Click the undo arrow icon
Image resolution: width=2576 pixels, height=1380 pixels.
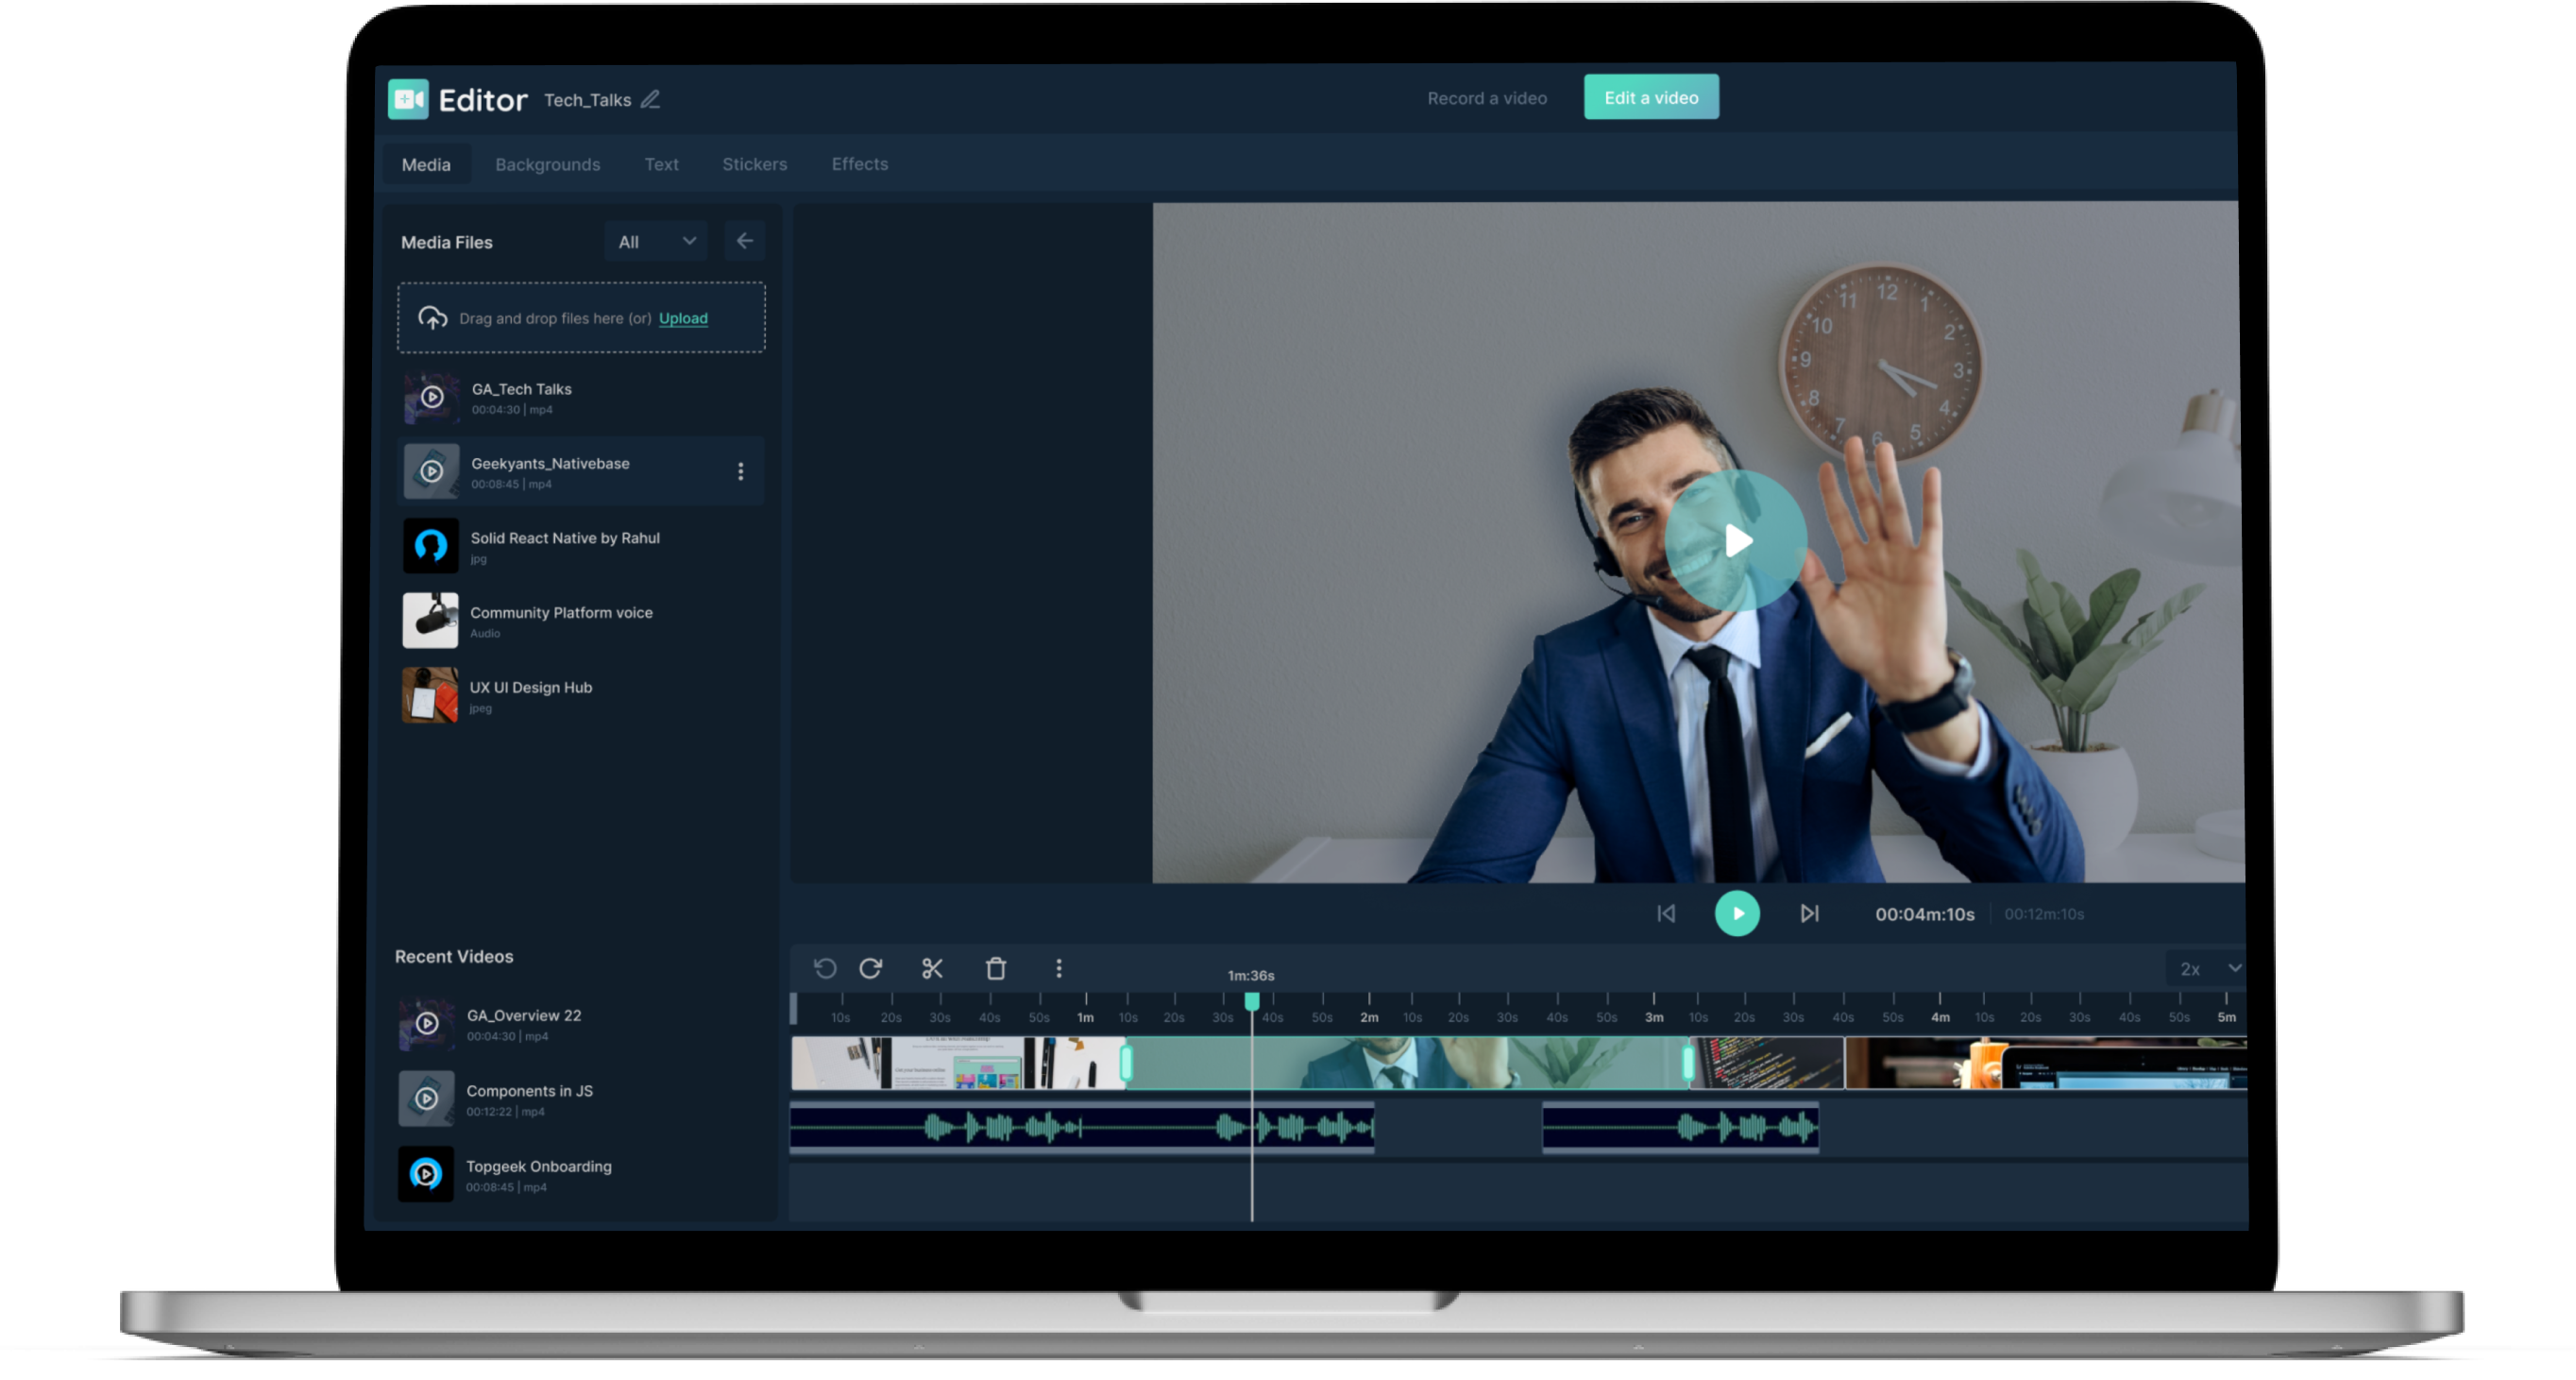point(825,968)
